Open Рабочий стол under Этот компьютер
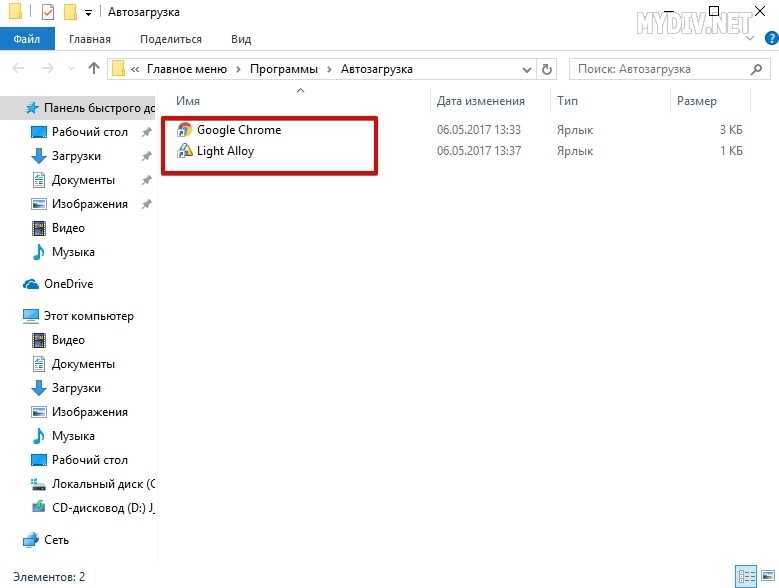The width and height of the screenshot is (779, 588). [90, 460]
